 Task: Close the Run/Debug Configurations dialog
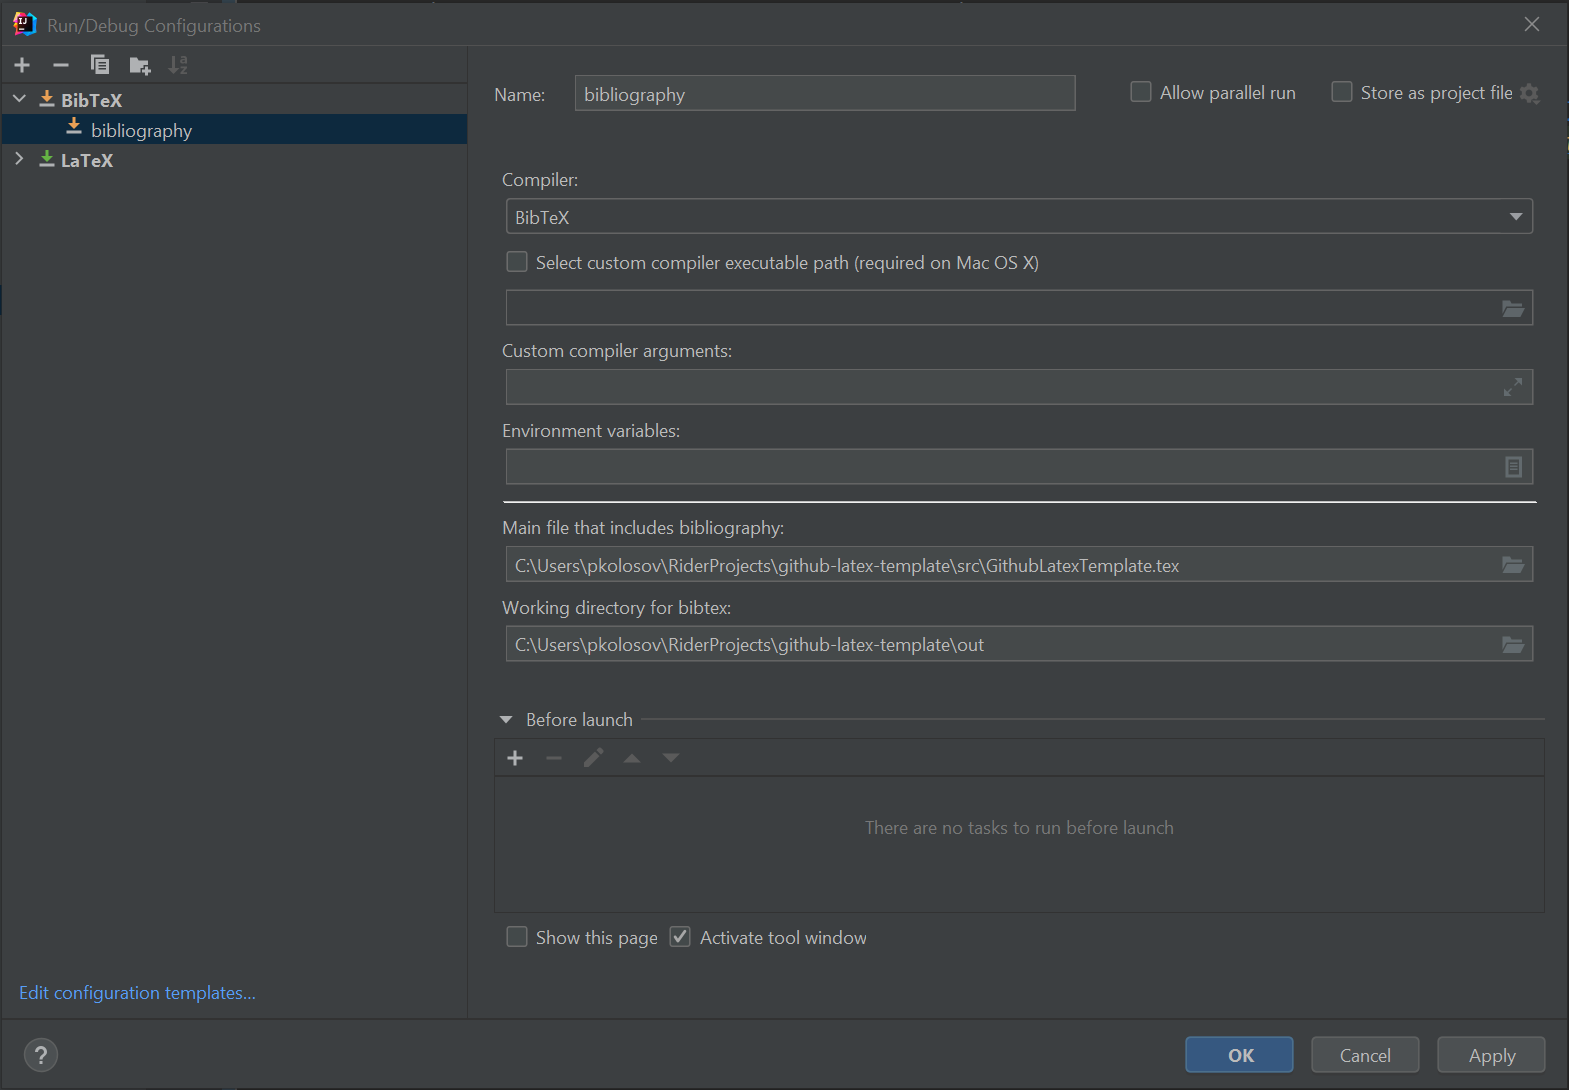click(1531, 24)
